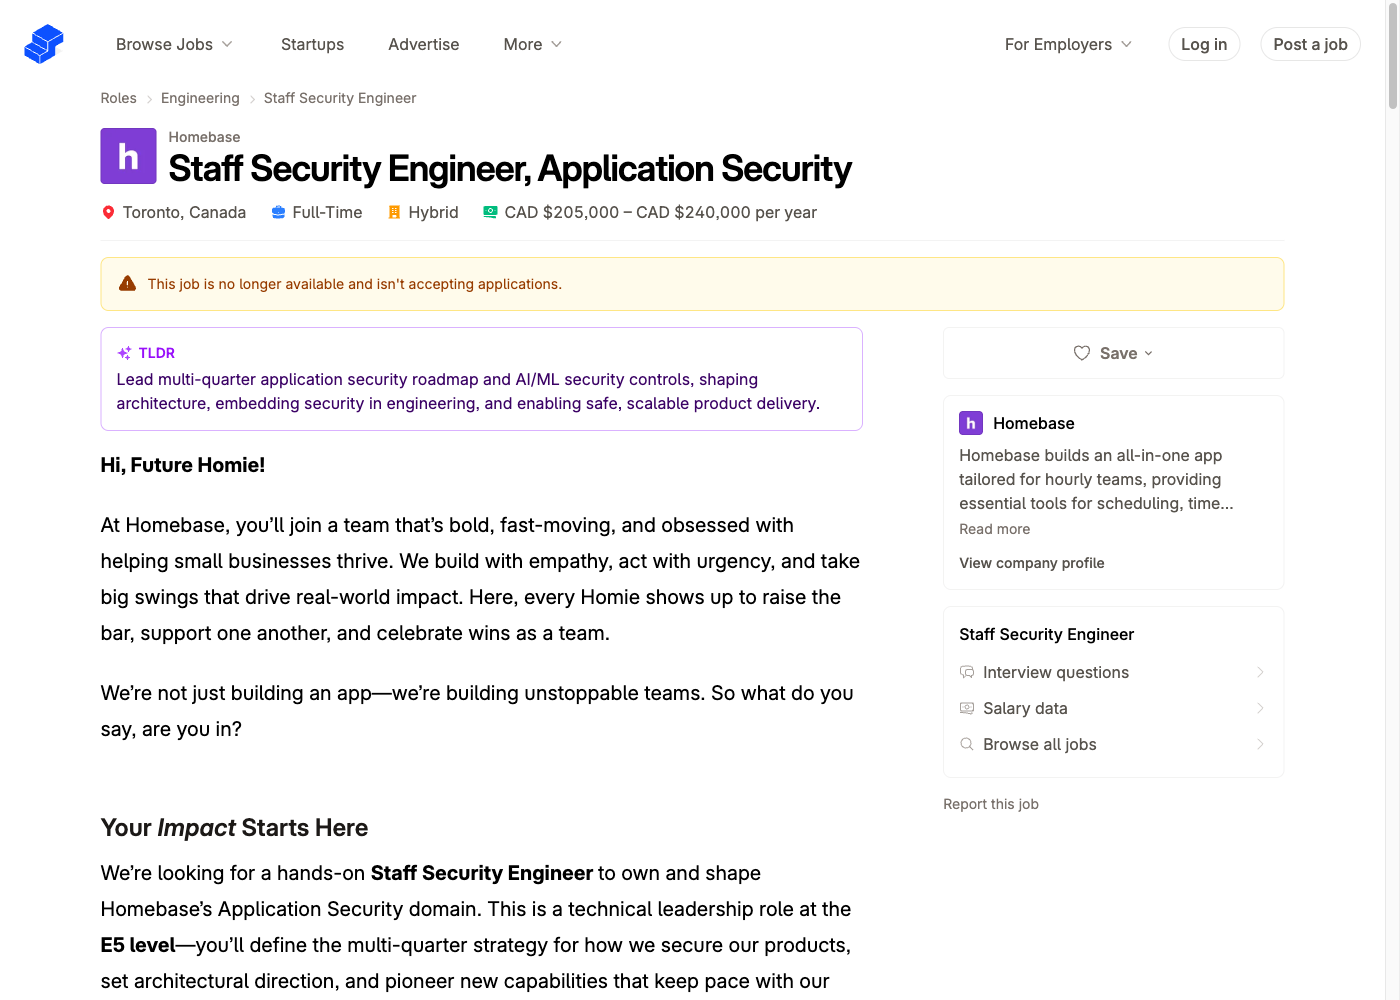
Task: Open the Save dropdown button
Action: pyautogui.click(x=1113, y=353)
